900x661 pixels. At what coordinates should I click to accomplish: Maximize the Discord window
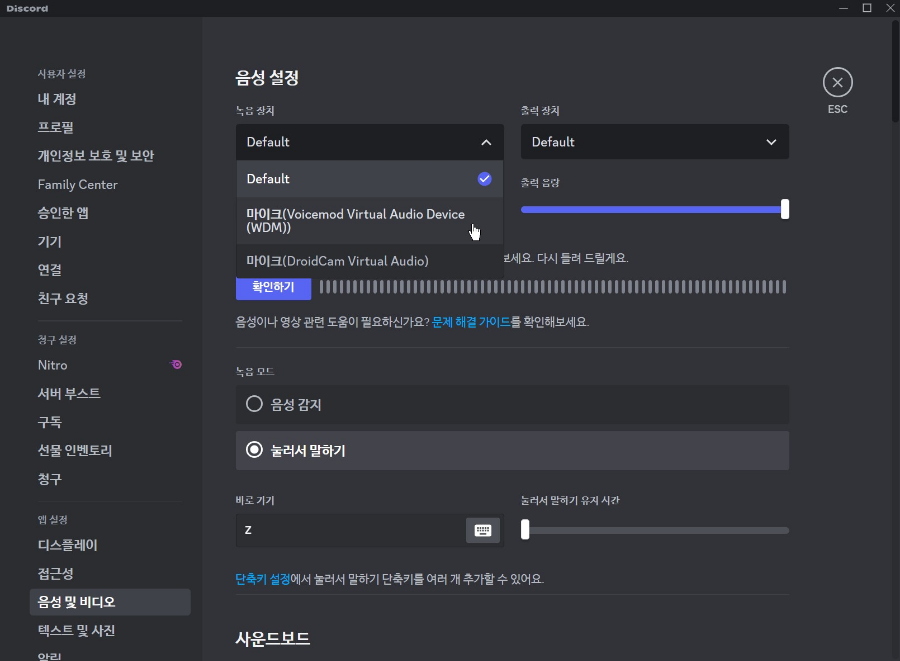pos(867,8)
